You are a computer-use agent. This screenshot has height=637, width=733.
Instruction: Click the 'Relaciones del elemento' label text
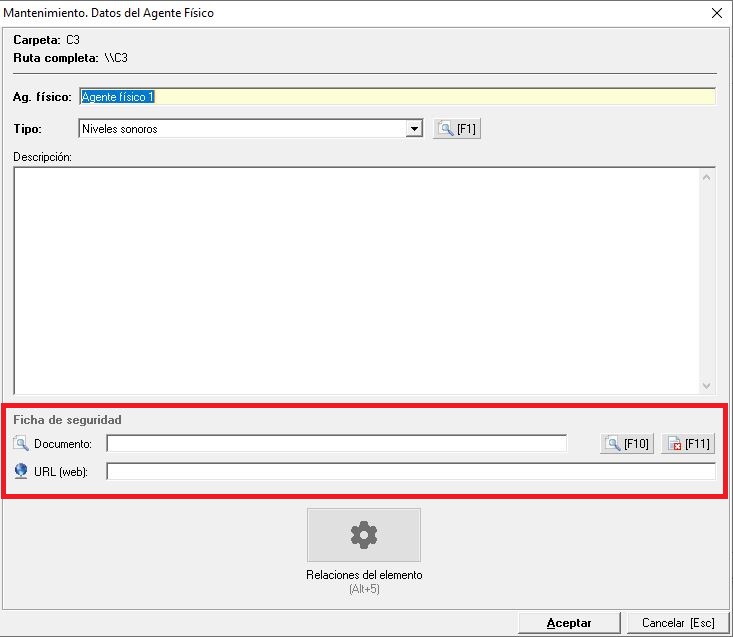pyautogui.click(x=364, y=575)
